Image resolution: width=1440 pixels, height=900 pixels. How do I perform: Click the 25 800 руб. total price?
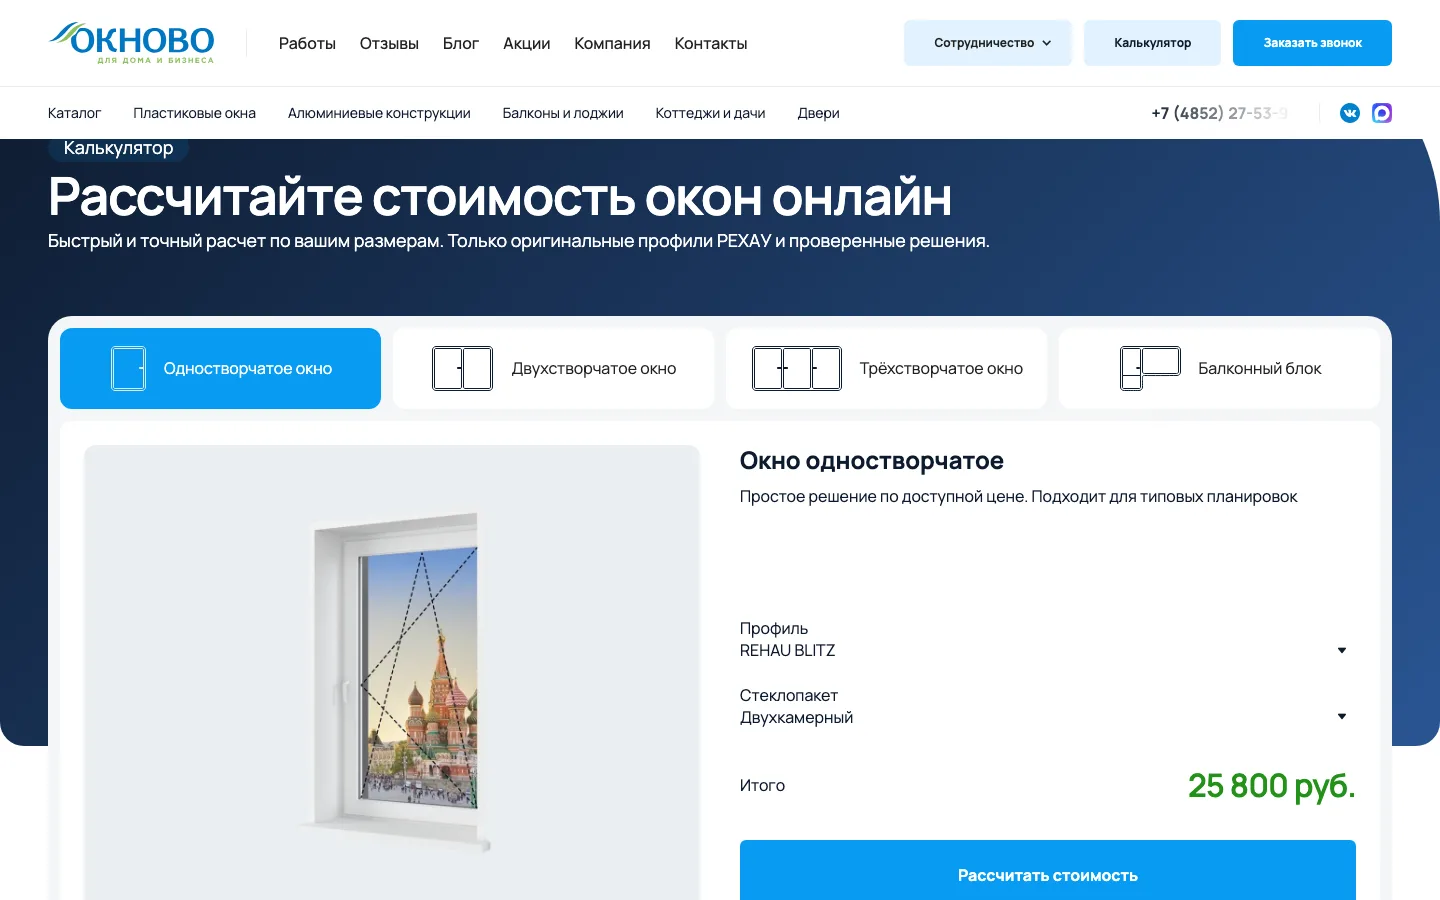[x=1271, y=786]
